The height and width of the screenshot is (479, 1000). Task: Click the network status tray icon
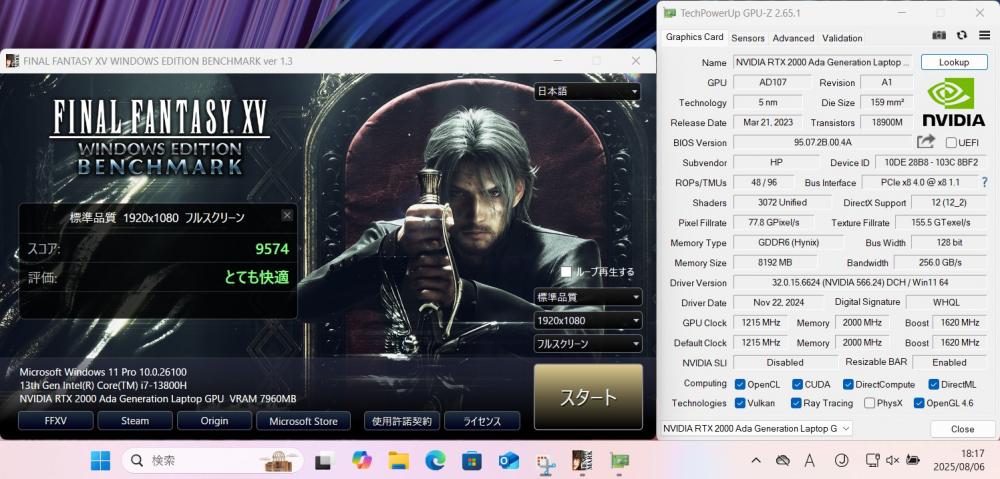click(872, 460)
